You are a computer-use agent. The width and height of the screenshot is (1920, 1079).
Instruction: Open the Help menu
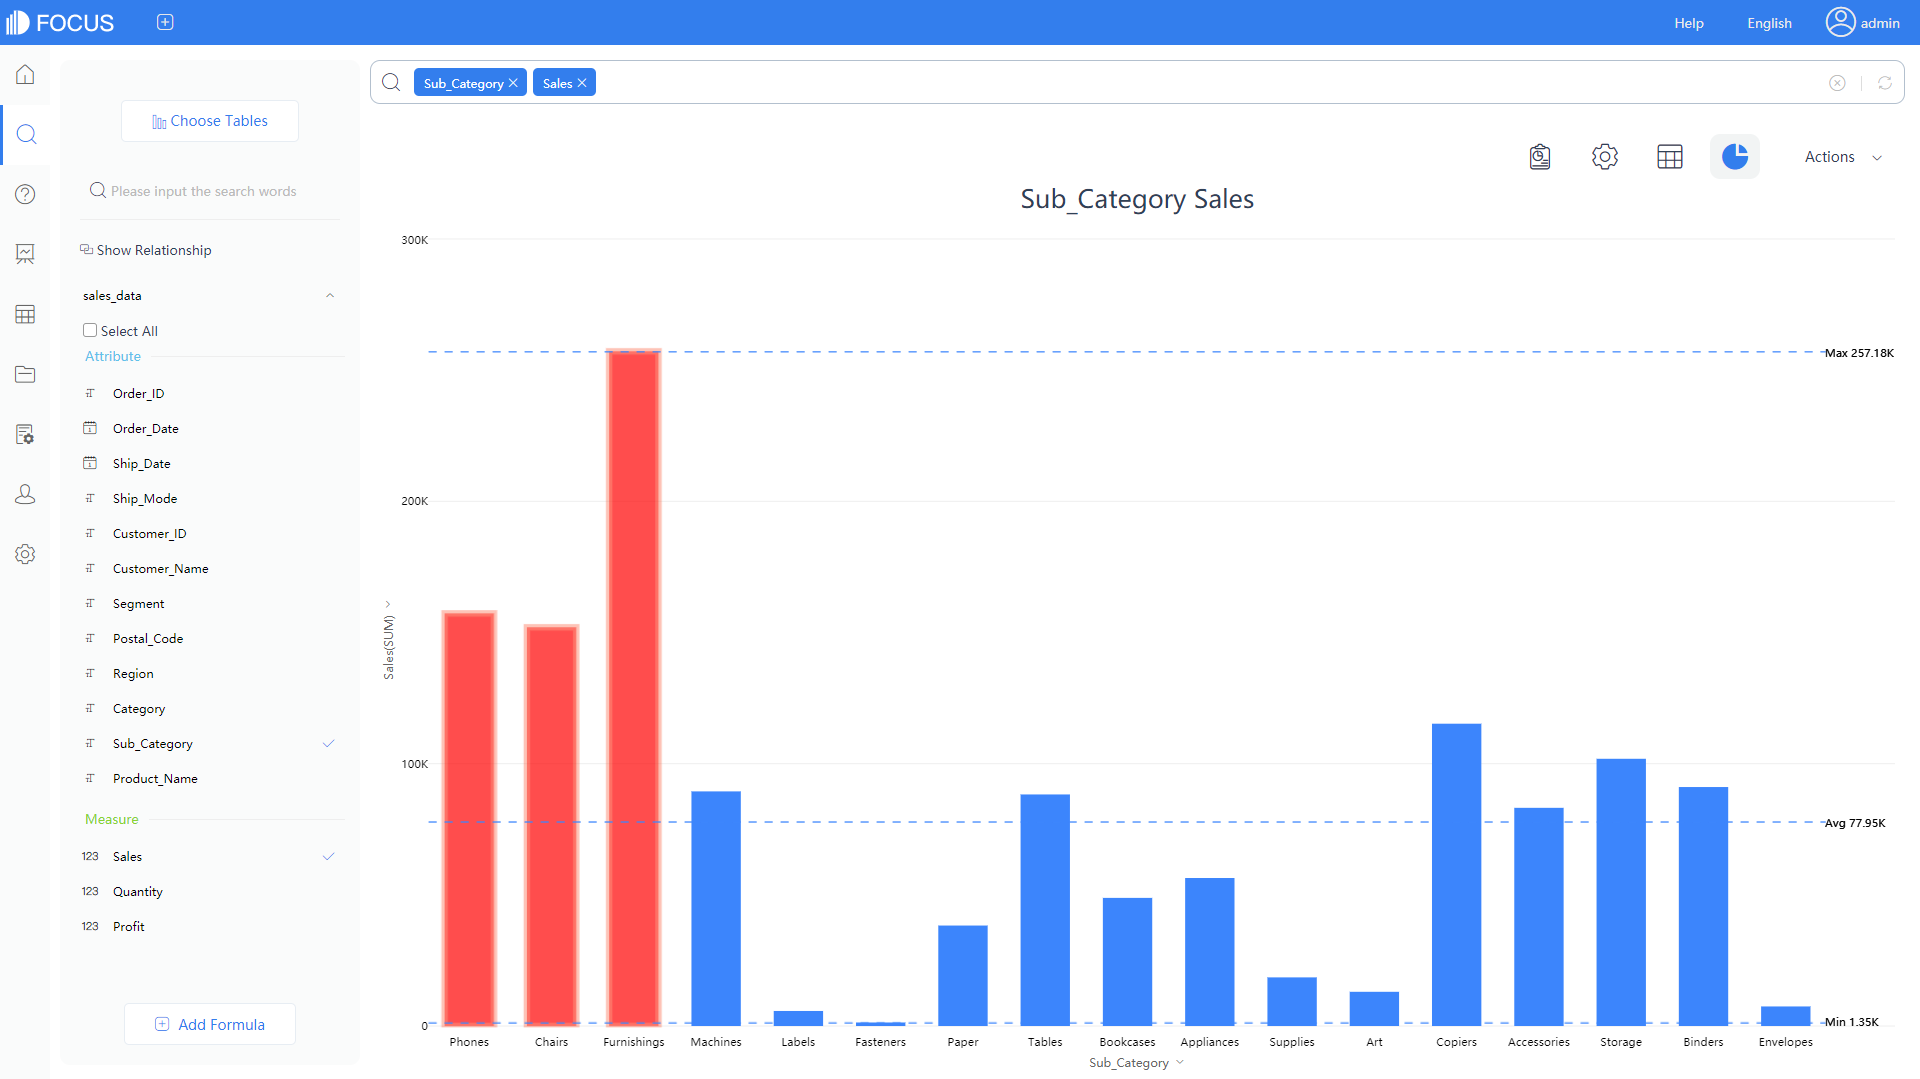pos(1689,23)
